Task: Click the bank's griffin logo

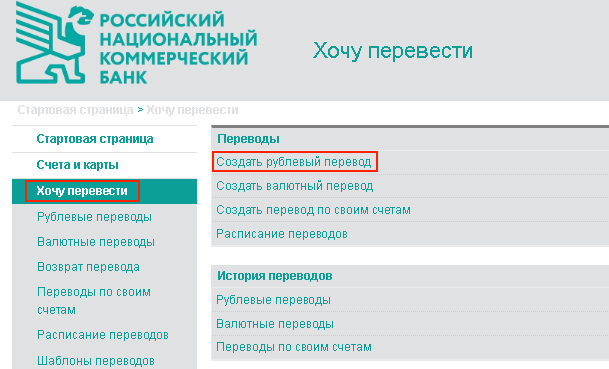Action: point(54,43)
